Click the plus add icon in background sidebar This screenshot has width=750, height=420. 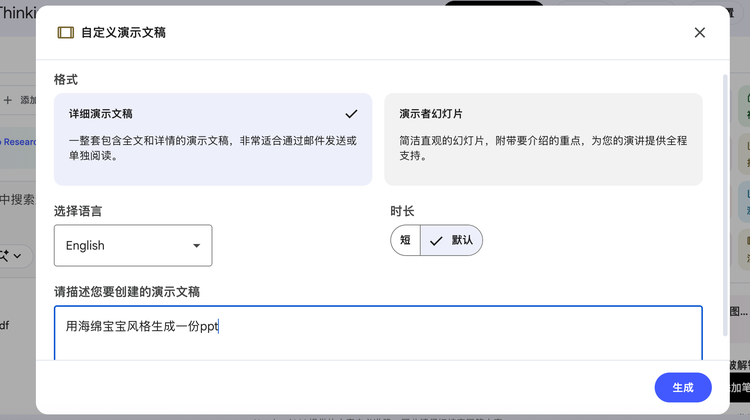[x=8, y=100]
